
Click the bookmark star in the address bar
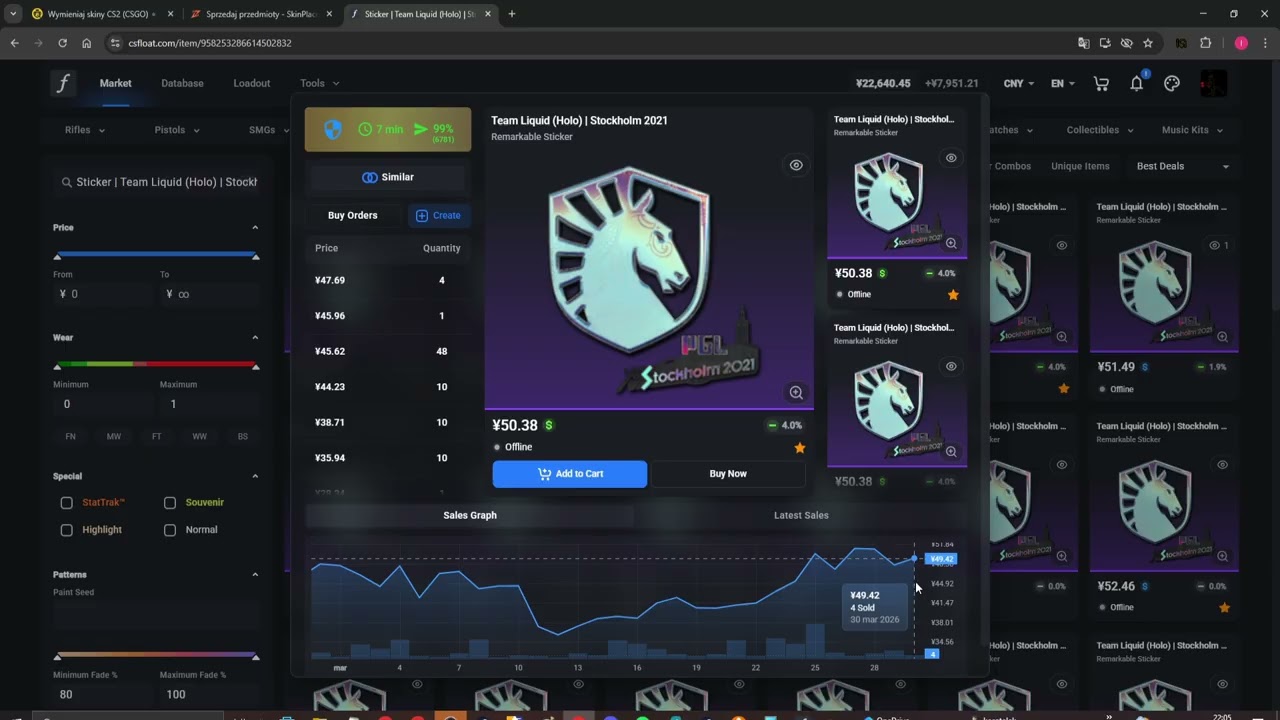coord(1148,43)
